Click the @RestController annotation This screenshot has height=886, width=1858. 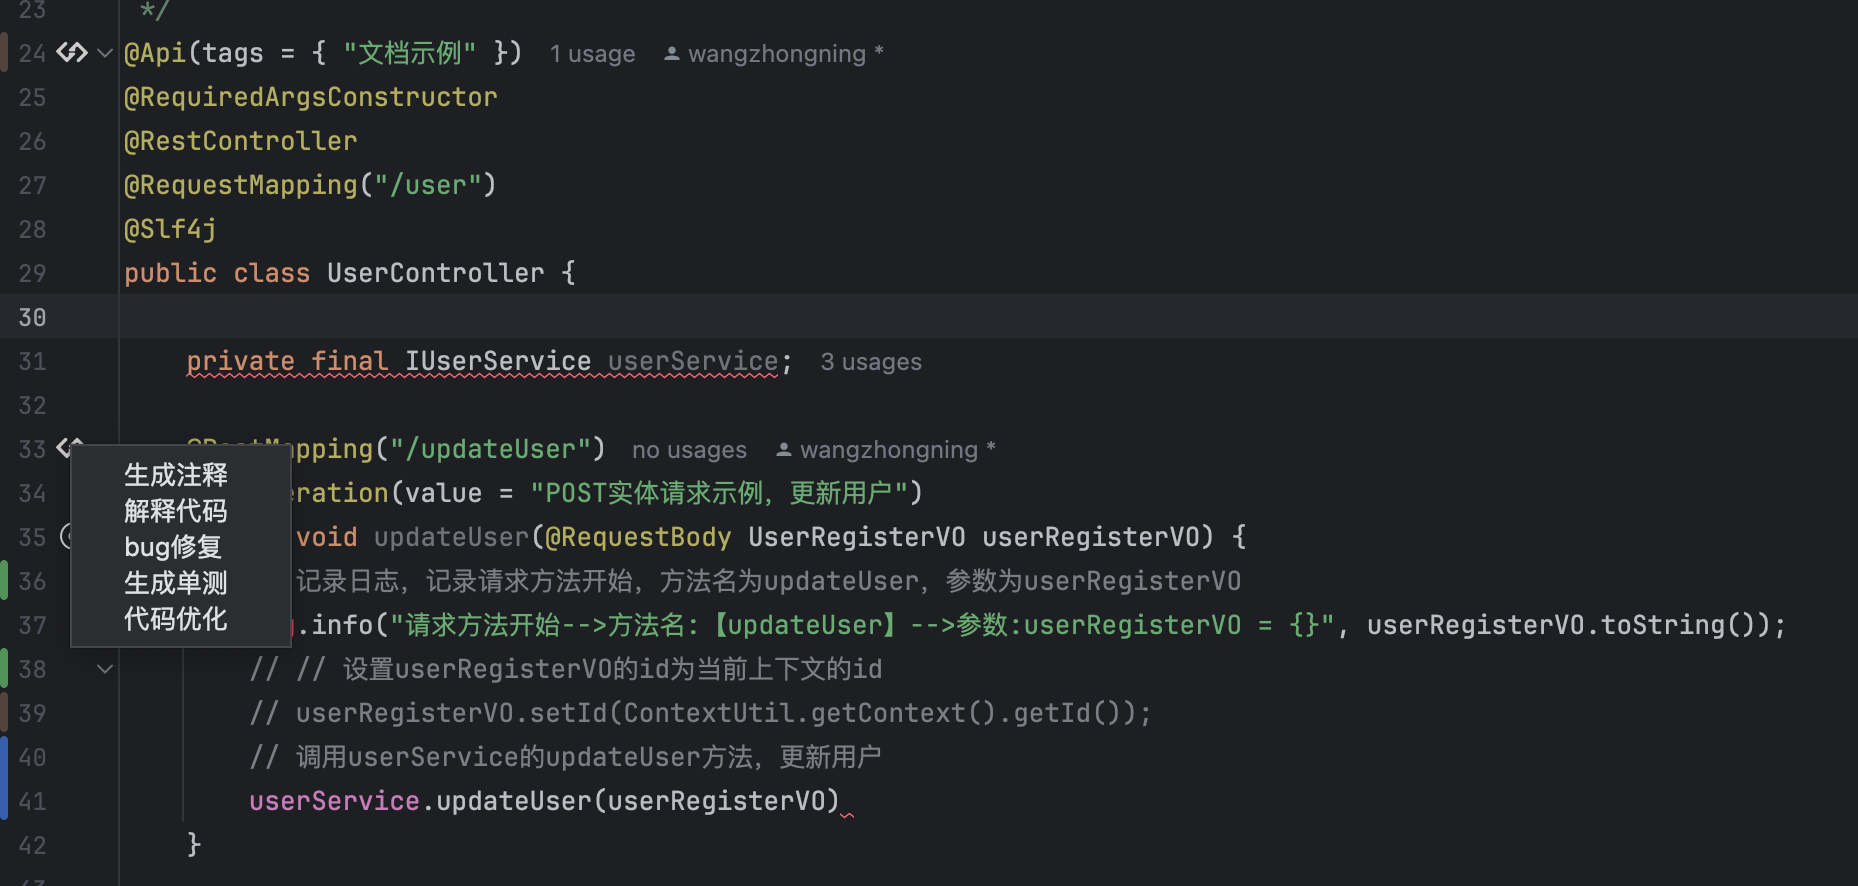(240, 141)
